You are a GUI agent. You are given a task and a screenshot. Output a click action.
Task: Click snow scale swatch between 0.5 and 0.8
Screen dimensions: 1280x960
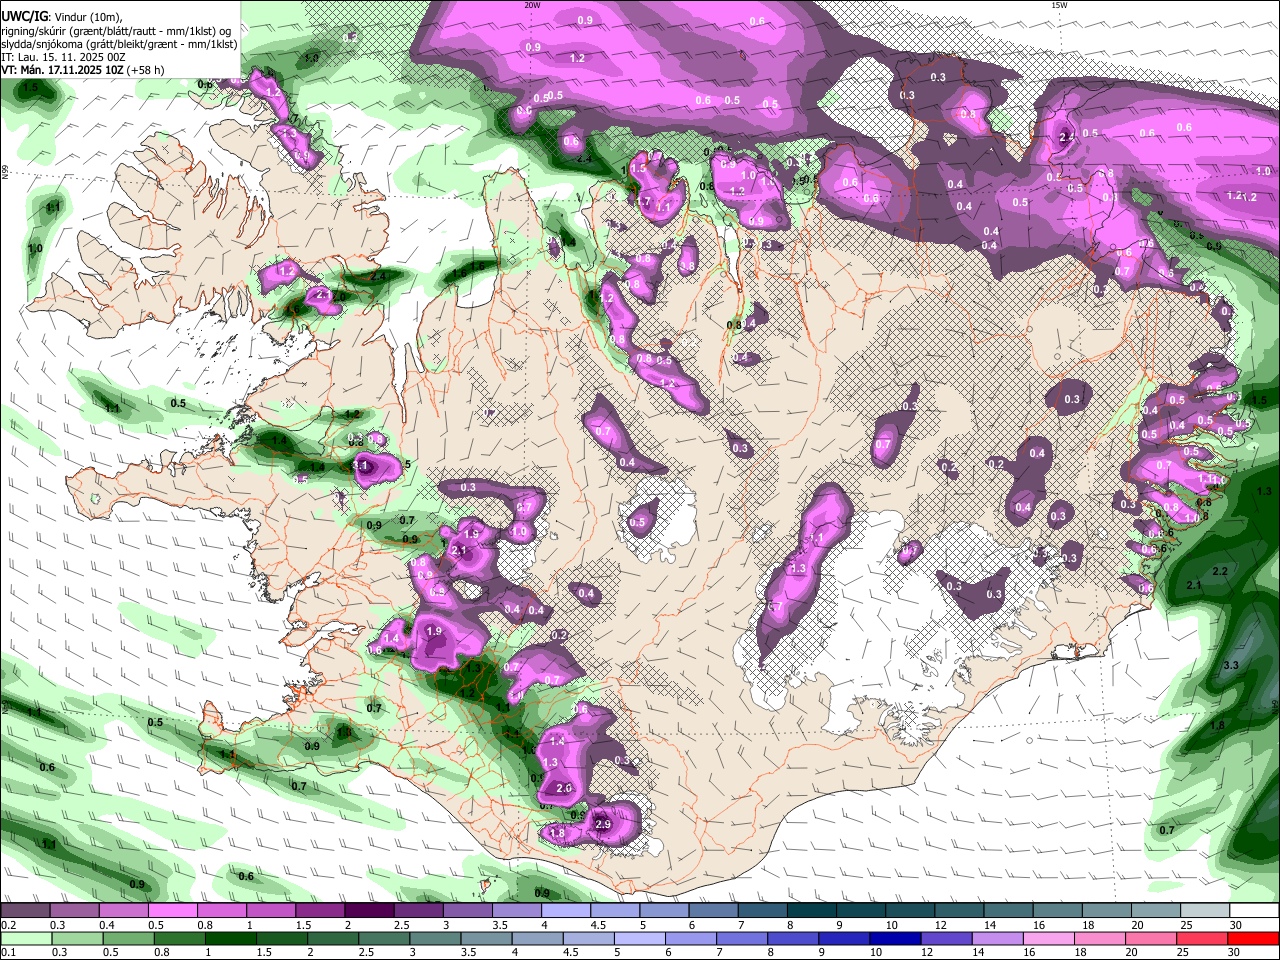click(x=172, y=911)
